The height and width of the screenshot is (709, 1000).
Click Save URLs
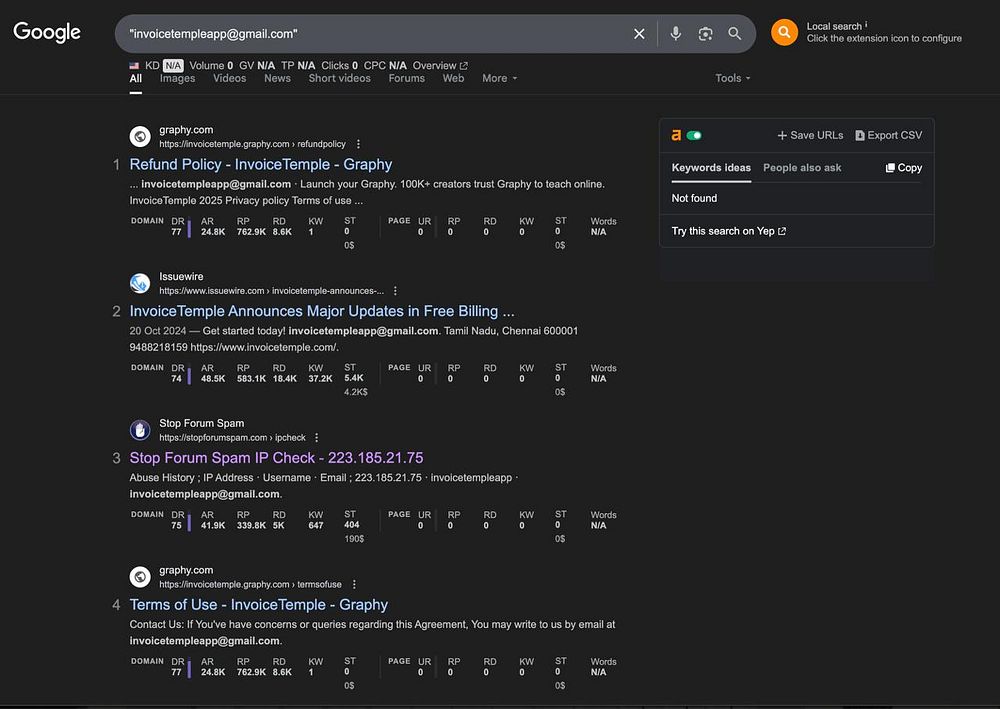810,135
